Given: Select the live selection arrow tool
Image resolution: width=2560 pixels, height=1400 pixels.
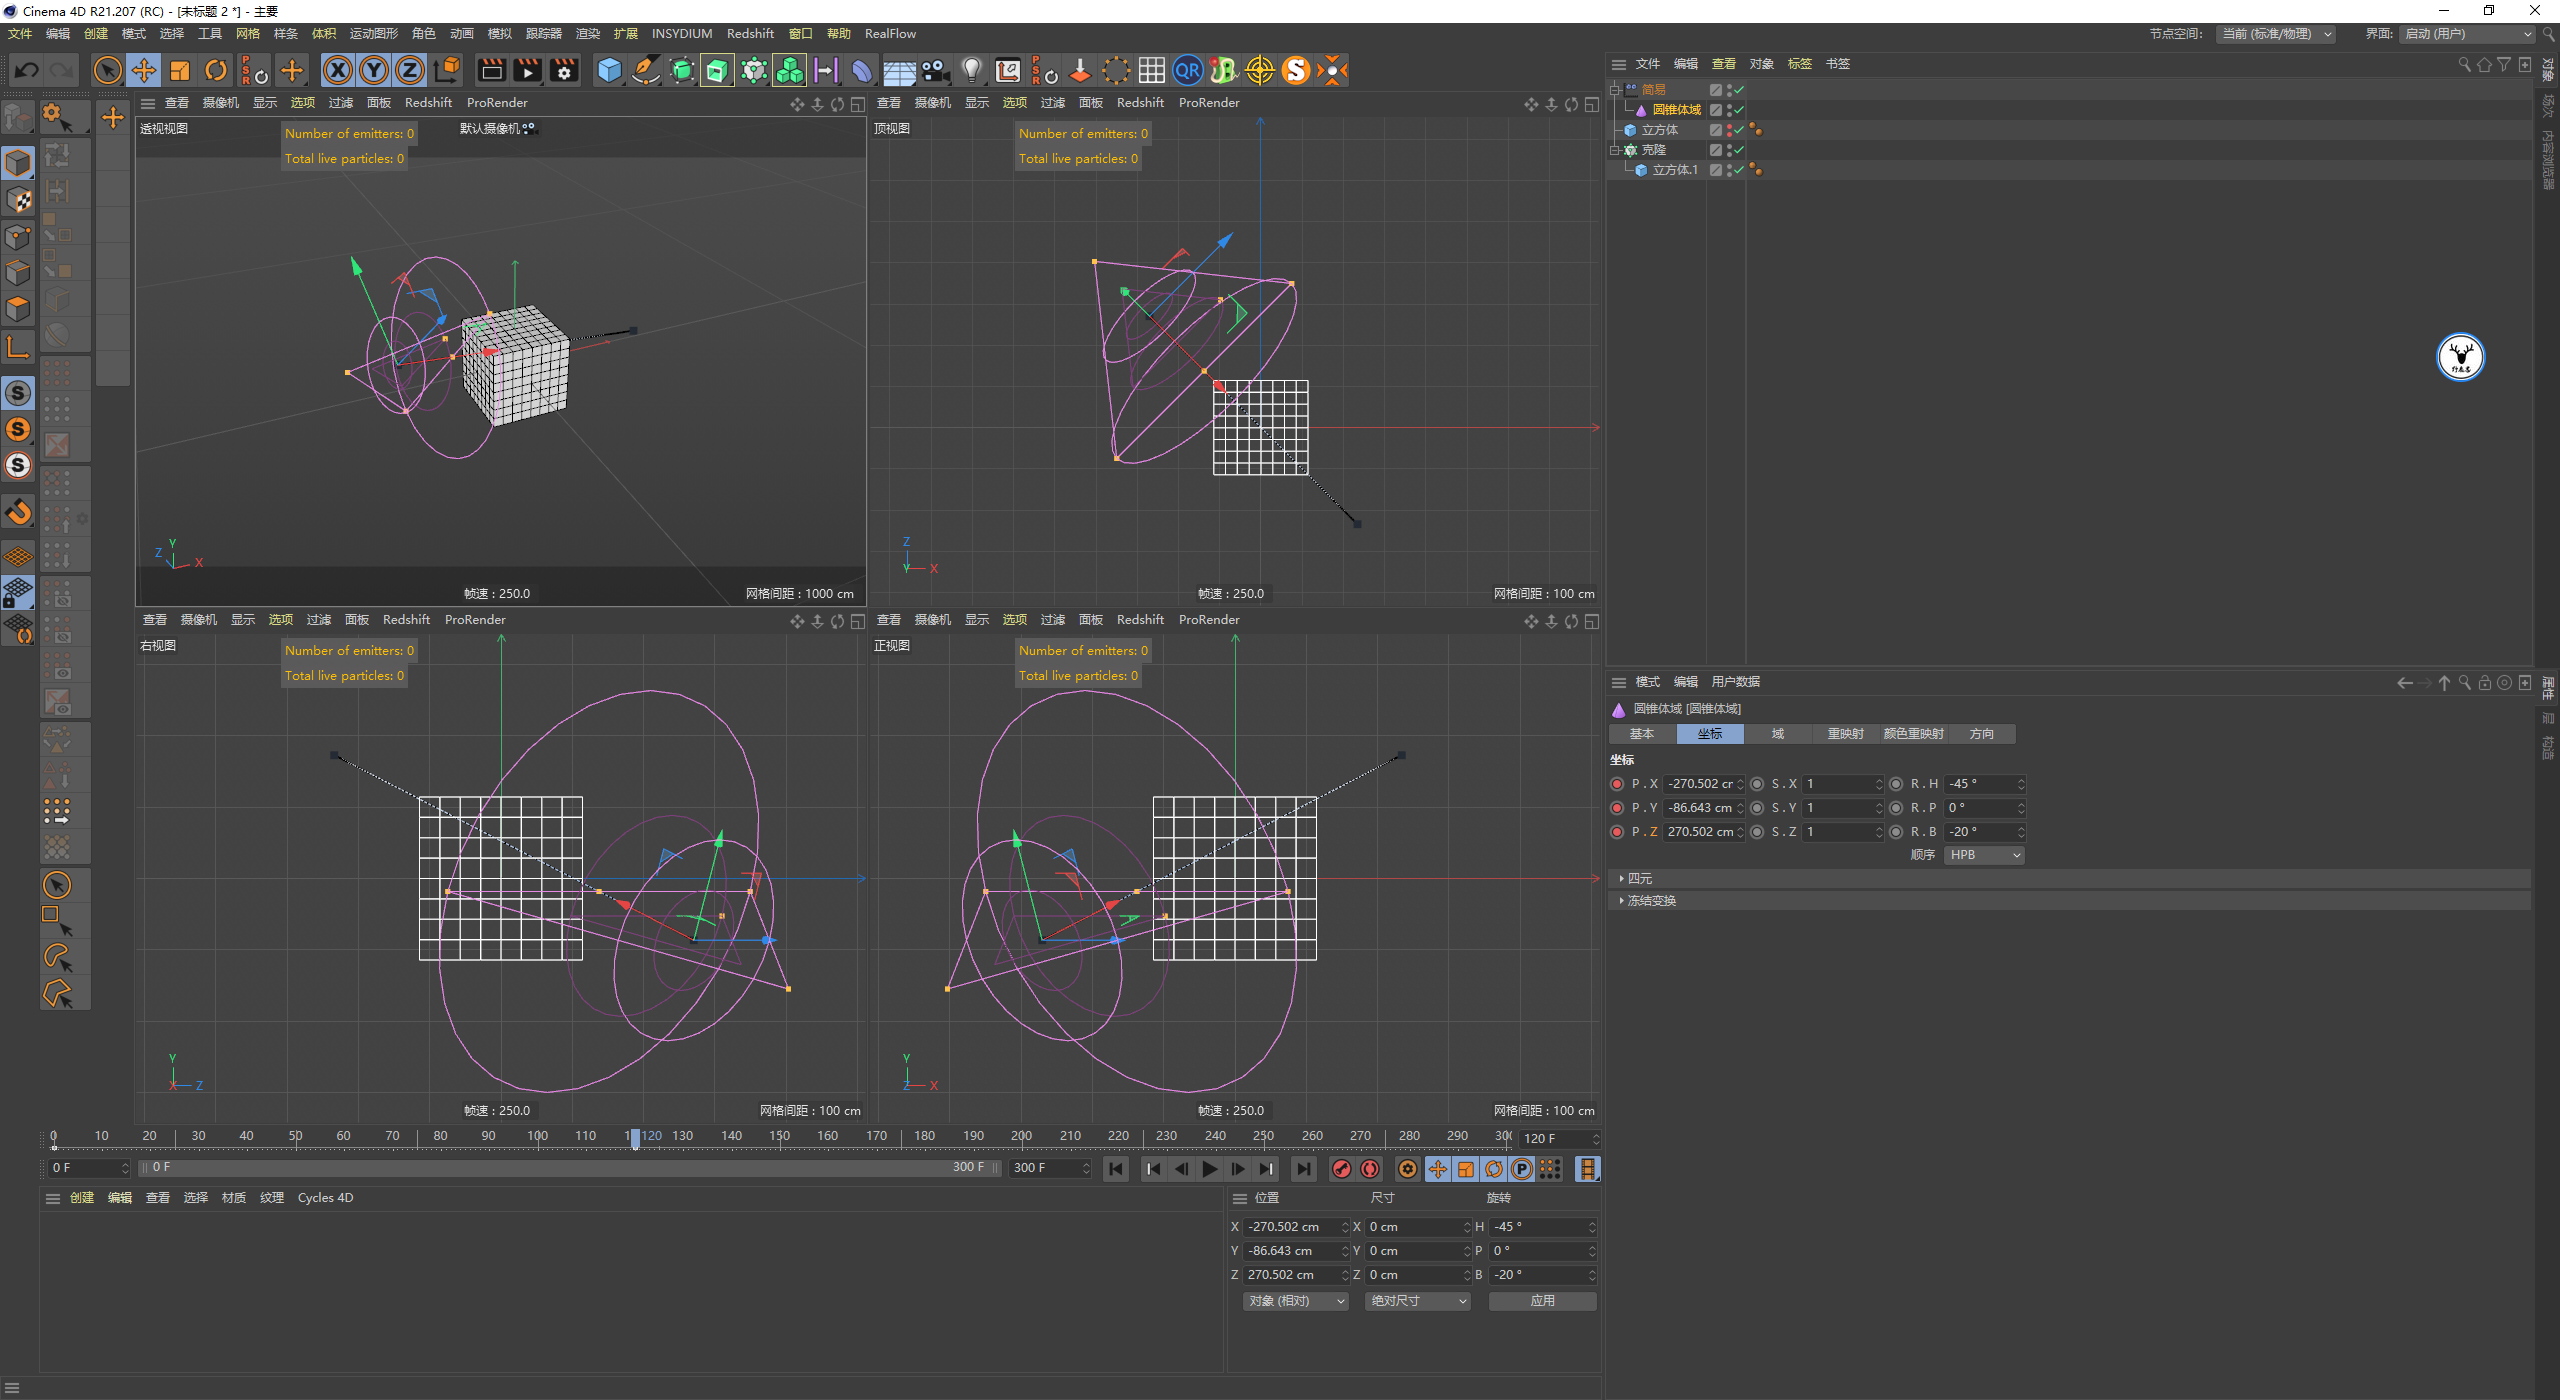Looking at the screenshot, I should point(107,70).
